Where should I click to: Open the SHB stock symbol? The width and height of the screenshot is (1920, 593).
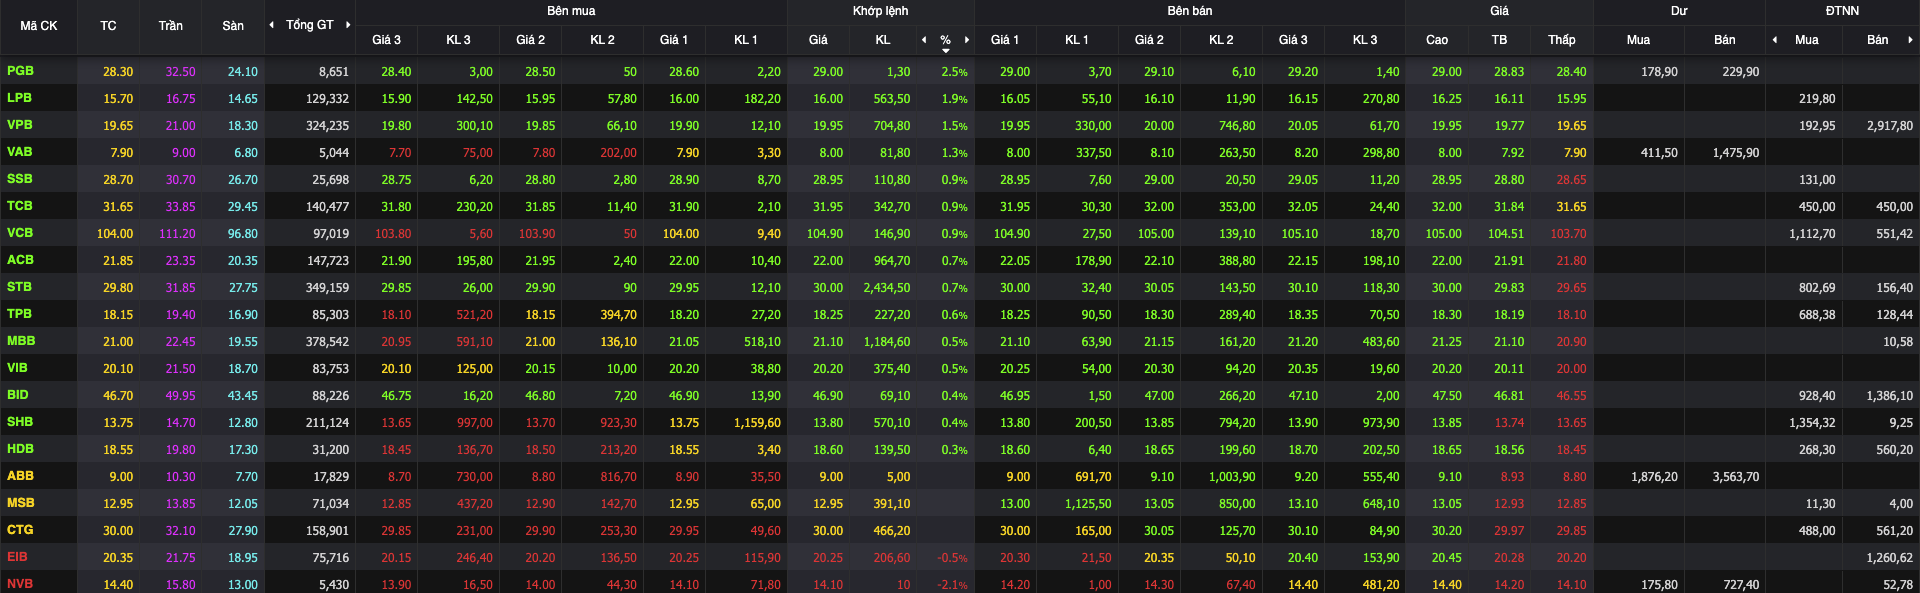(20, 422)
